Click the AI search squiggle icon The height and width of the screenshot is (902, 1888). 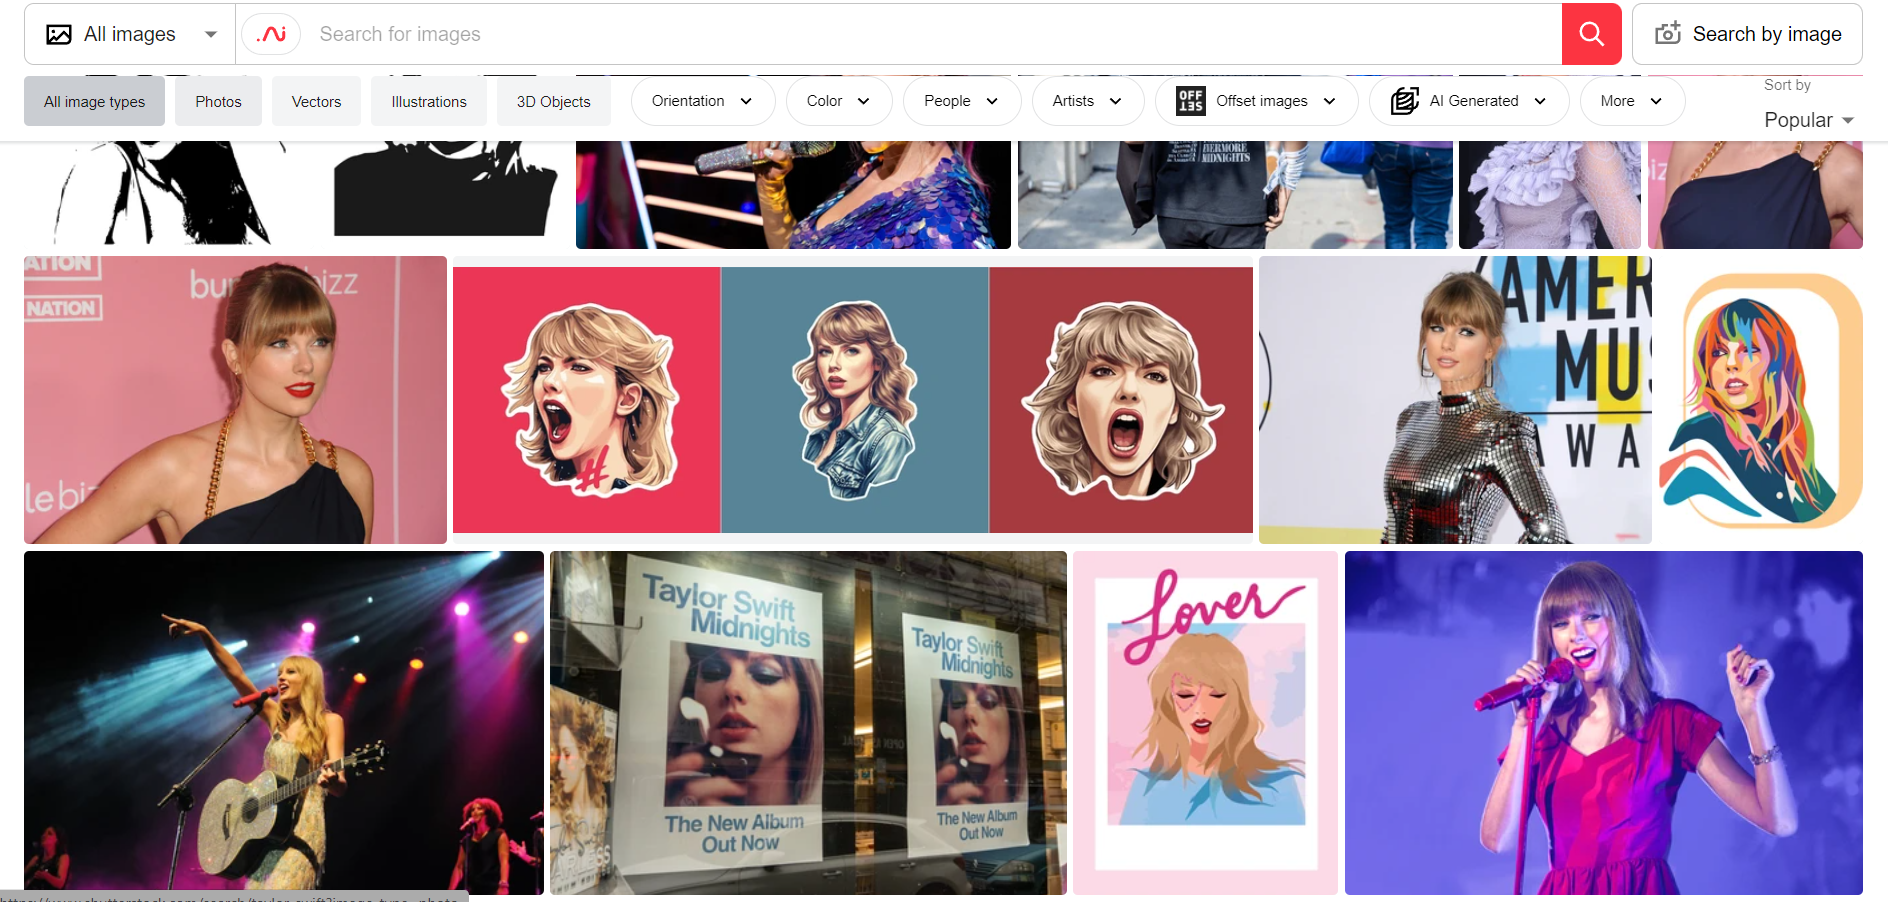coord(271,34)
